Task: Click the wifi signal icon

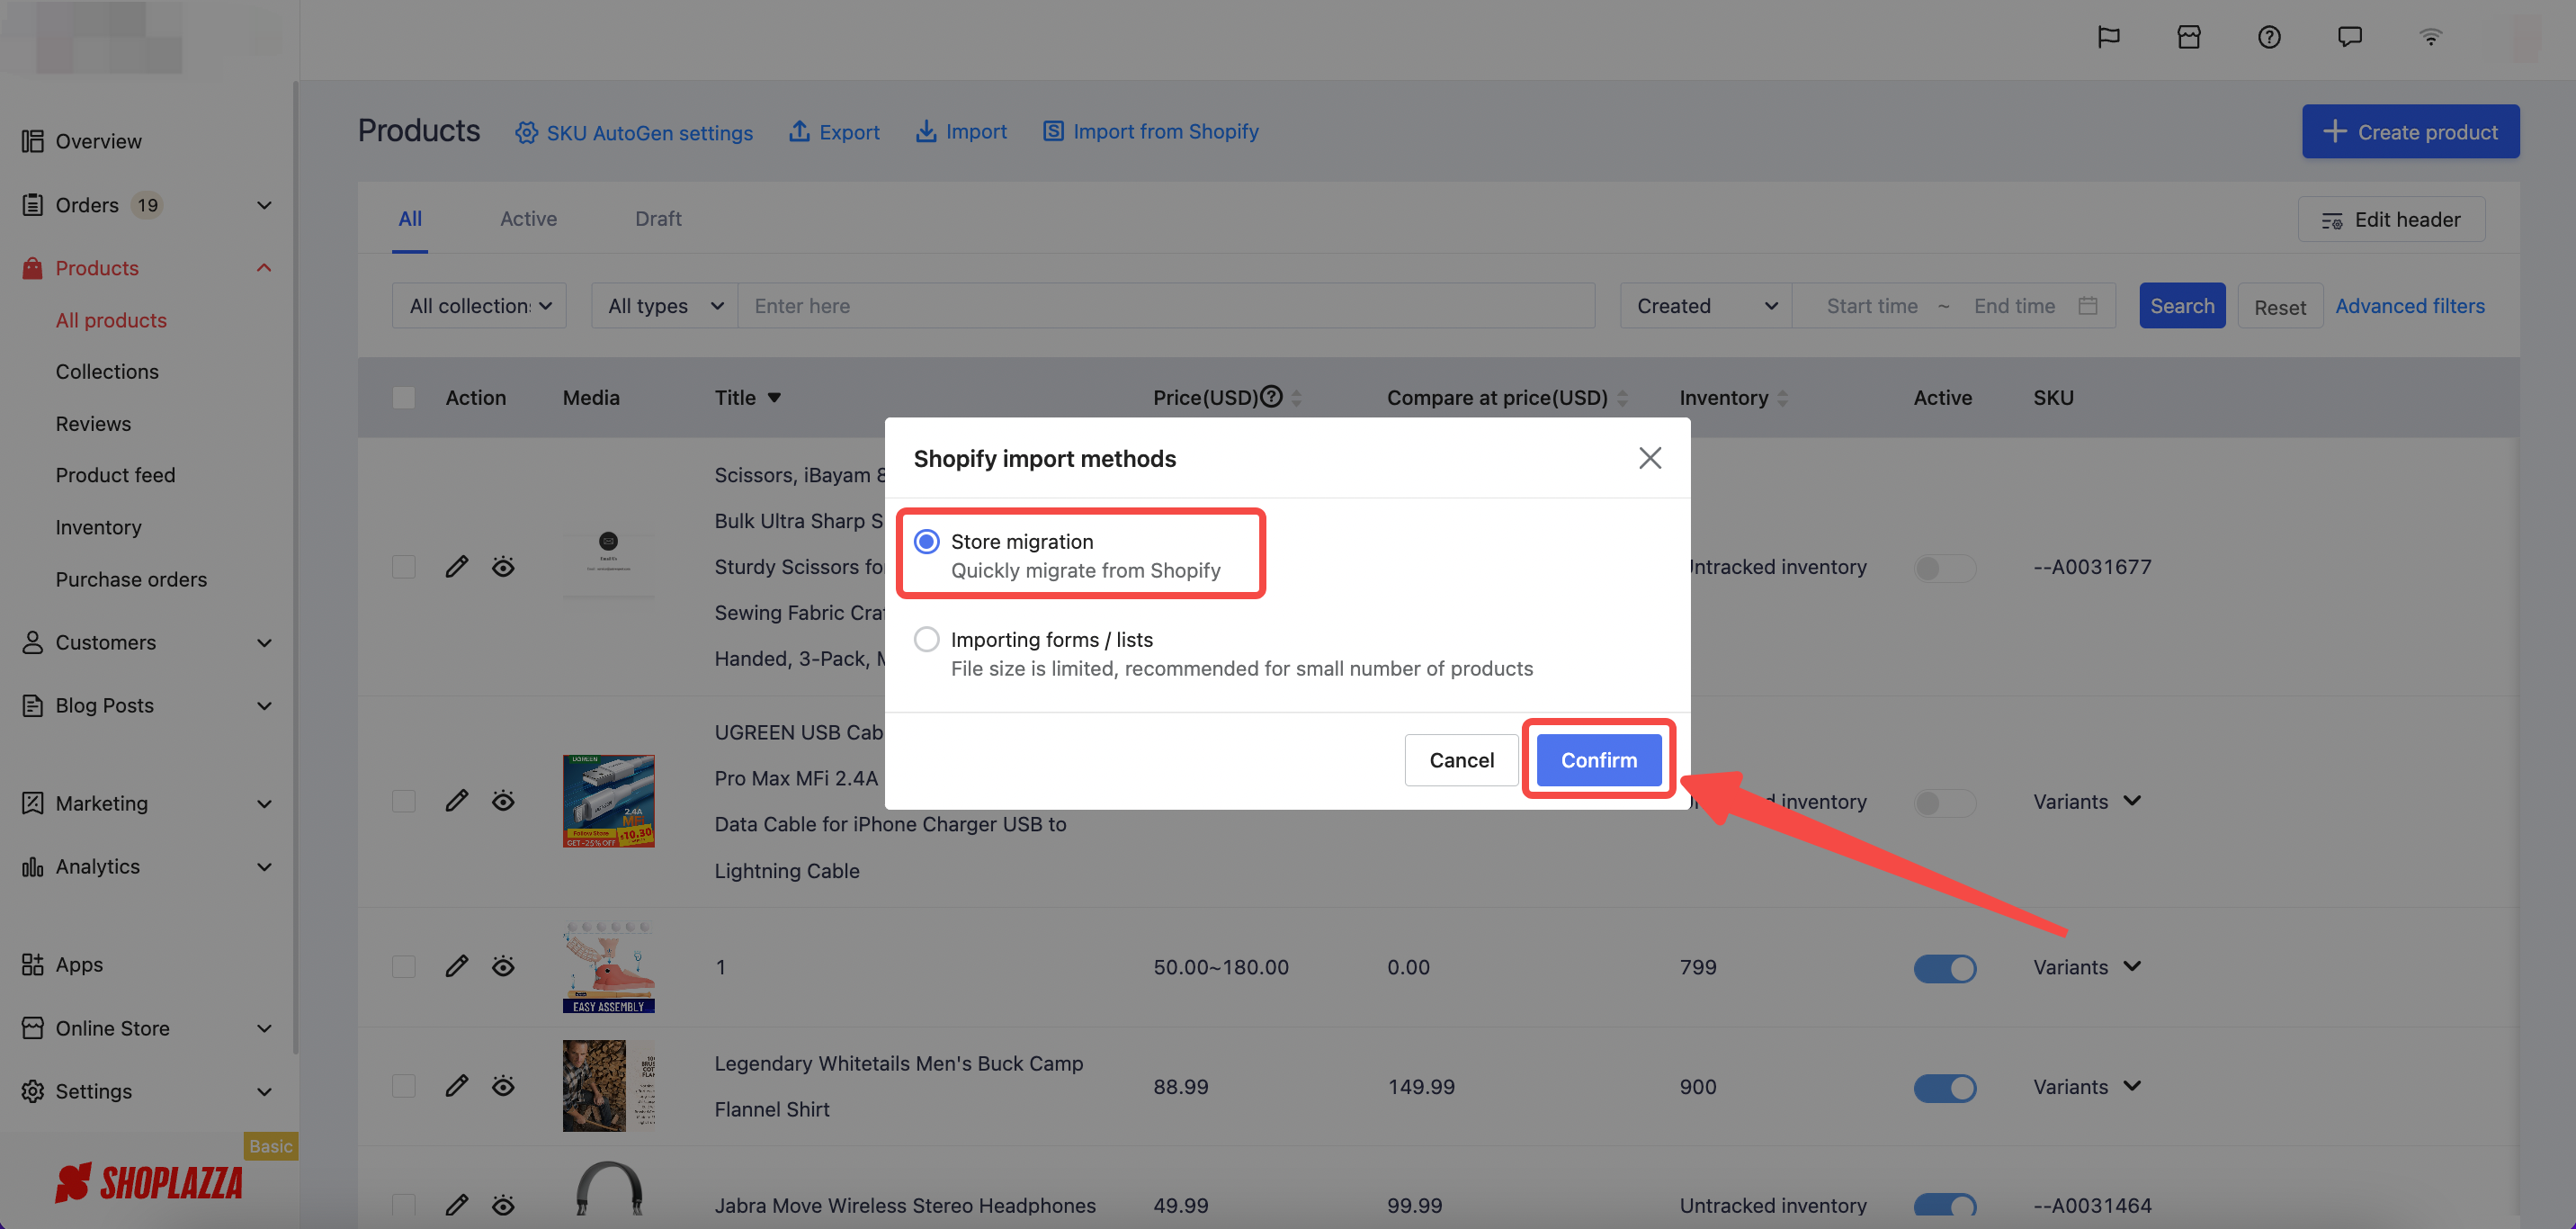Action: click(x=2430, y=37)
